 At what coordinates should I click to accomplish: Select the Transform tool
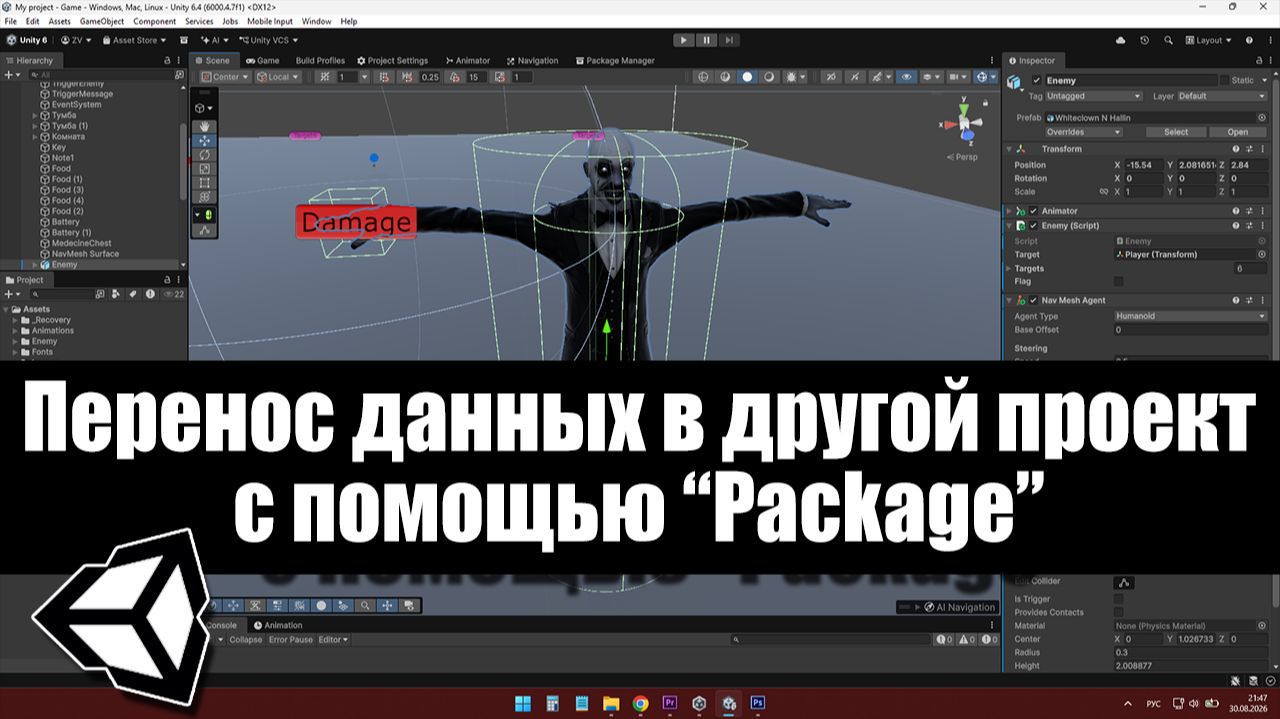tap(205, 197)
